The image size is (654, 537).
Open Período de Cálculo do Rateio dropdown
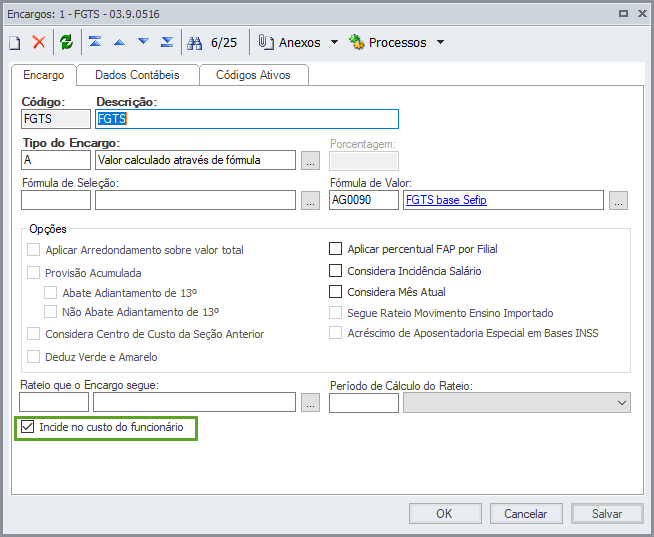point(622,403)
